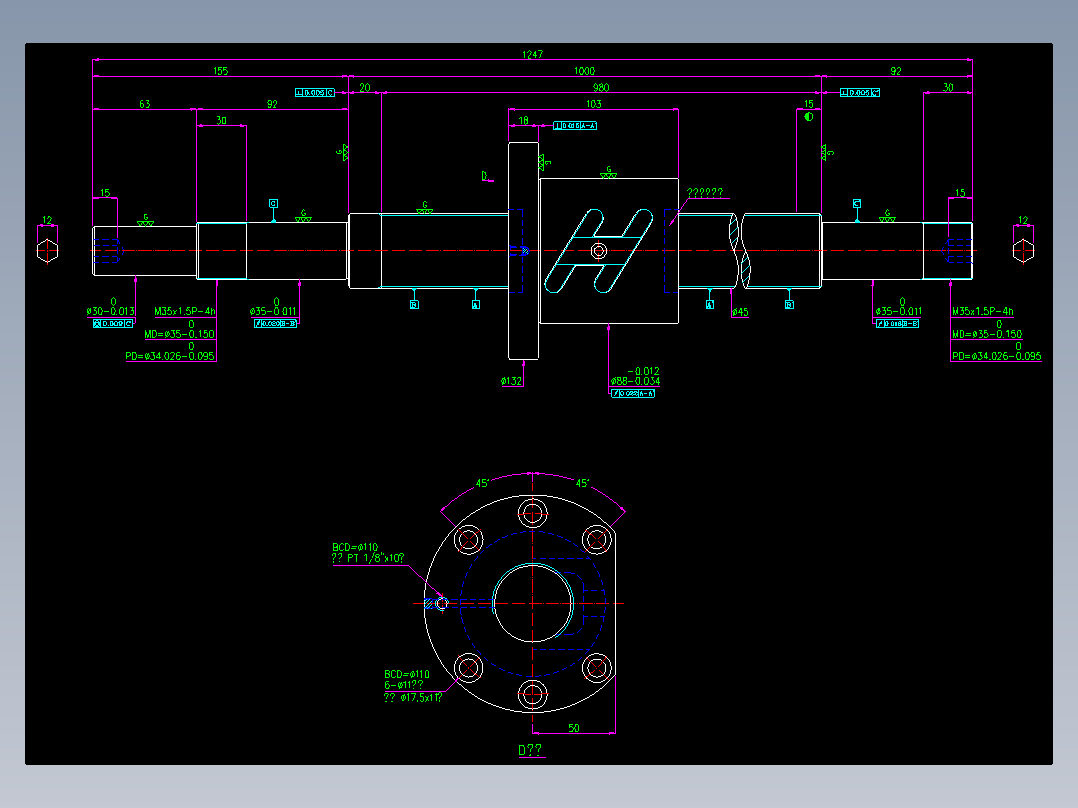
Task: Click the small circle at ball nut center
Action: (x=599, y=251)
